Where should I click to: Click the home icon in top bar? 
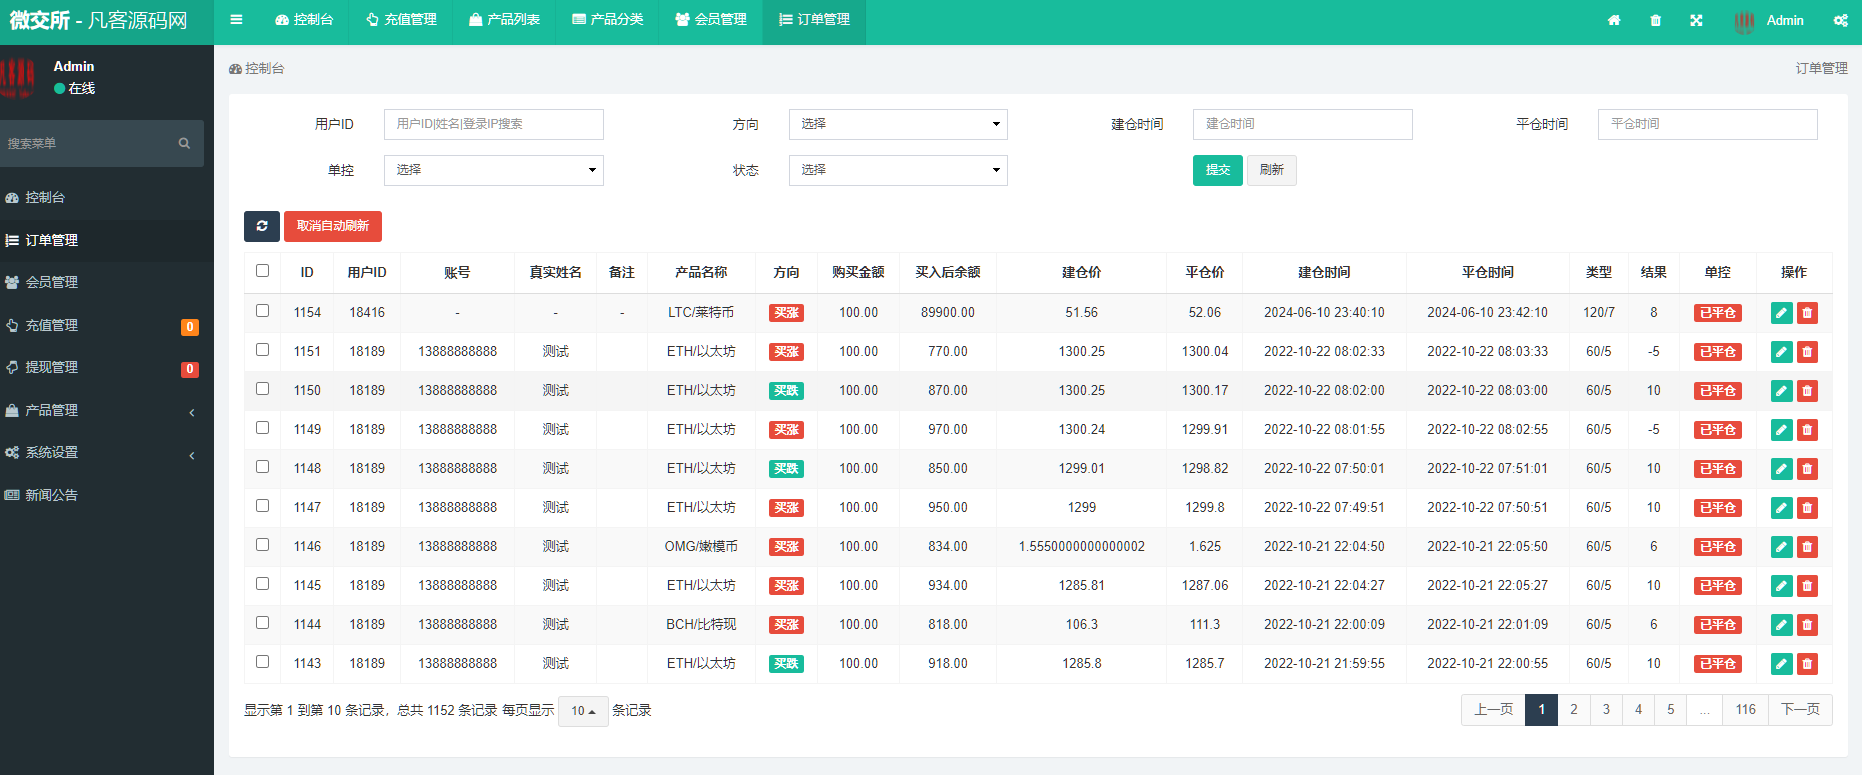pyautogui.click(x=1614, y=20)
